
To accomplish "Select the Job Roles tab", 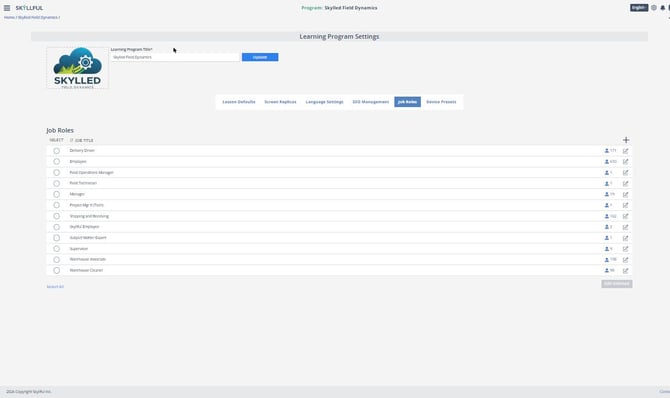I will (407, 102).
